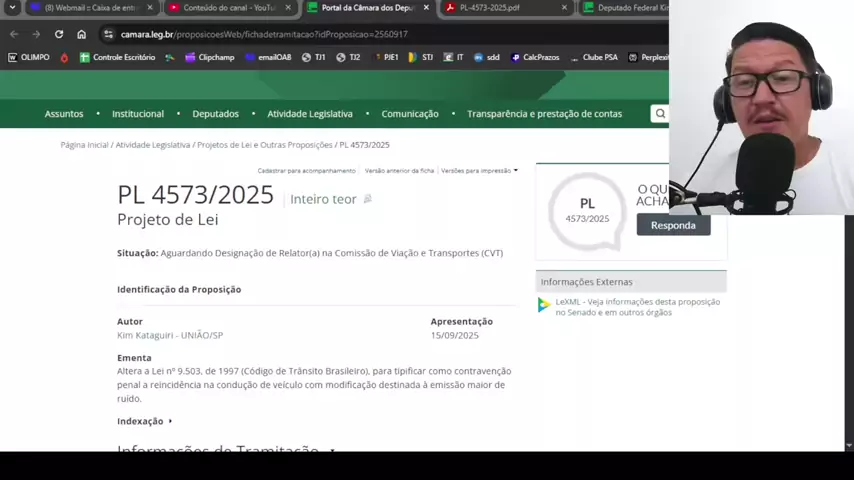The height and width of the screenshot is (480, 854).
Task: Open the site search magnifier icon
Action: coord(660,114)
